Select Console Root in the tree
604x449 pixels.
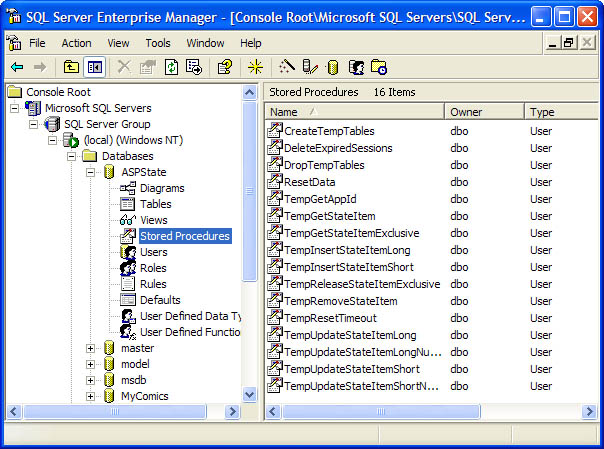coord(58,92)
